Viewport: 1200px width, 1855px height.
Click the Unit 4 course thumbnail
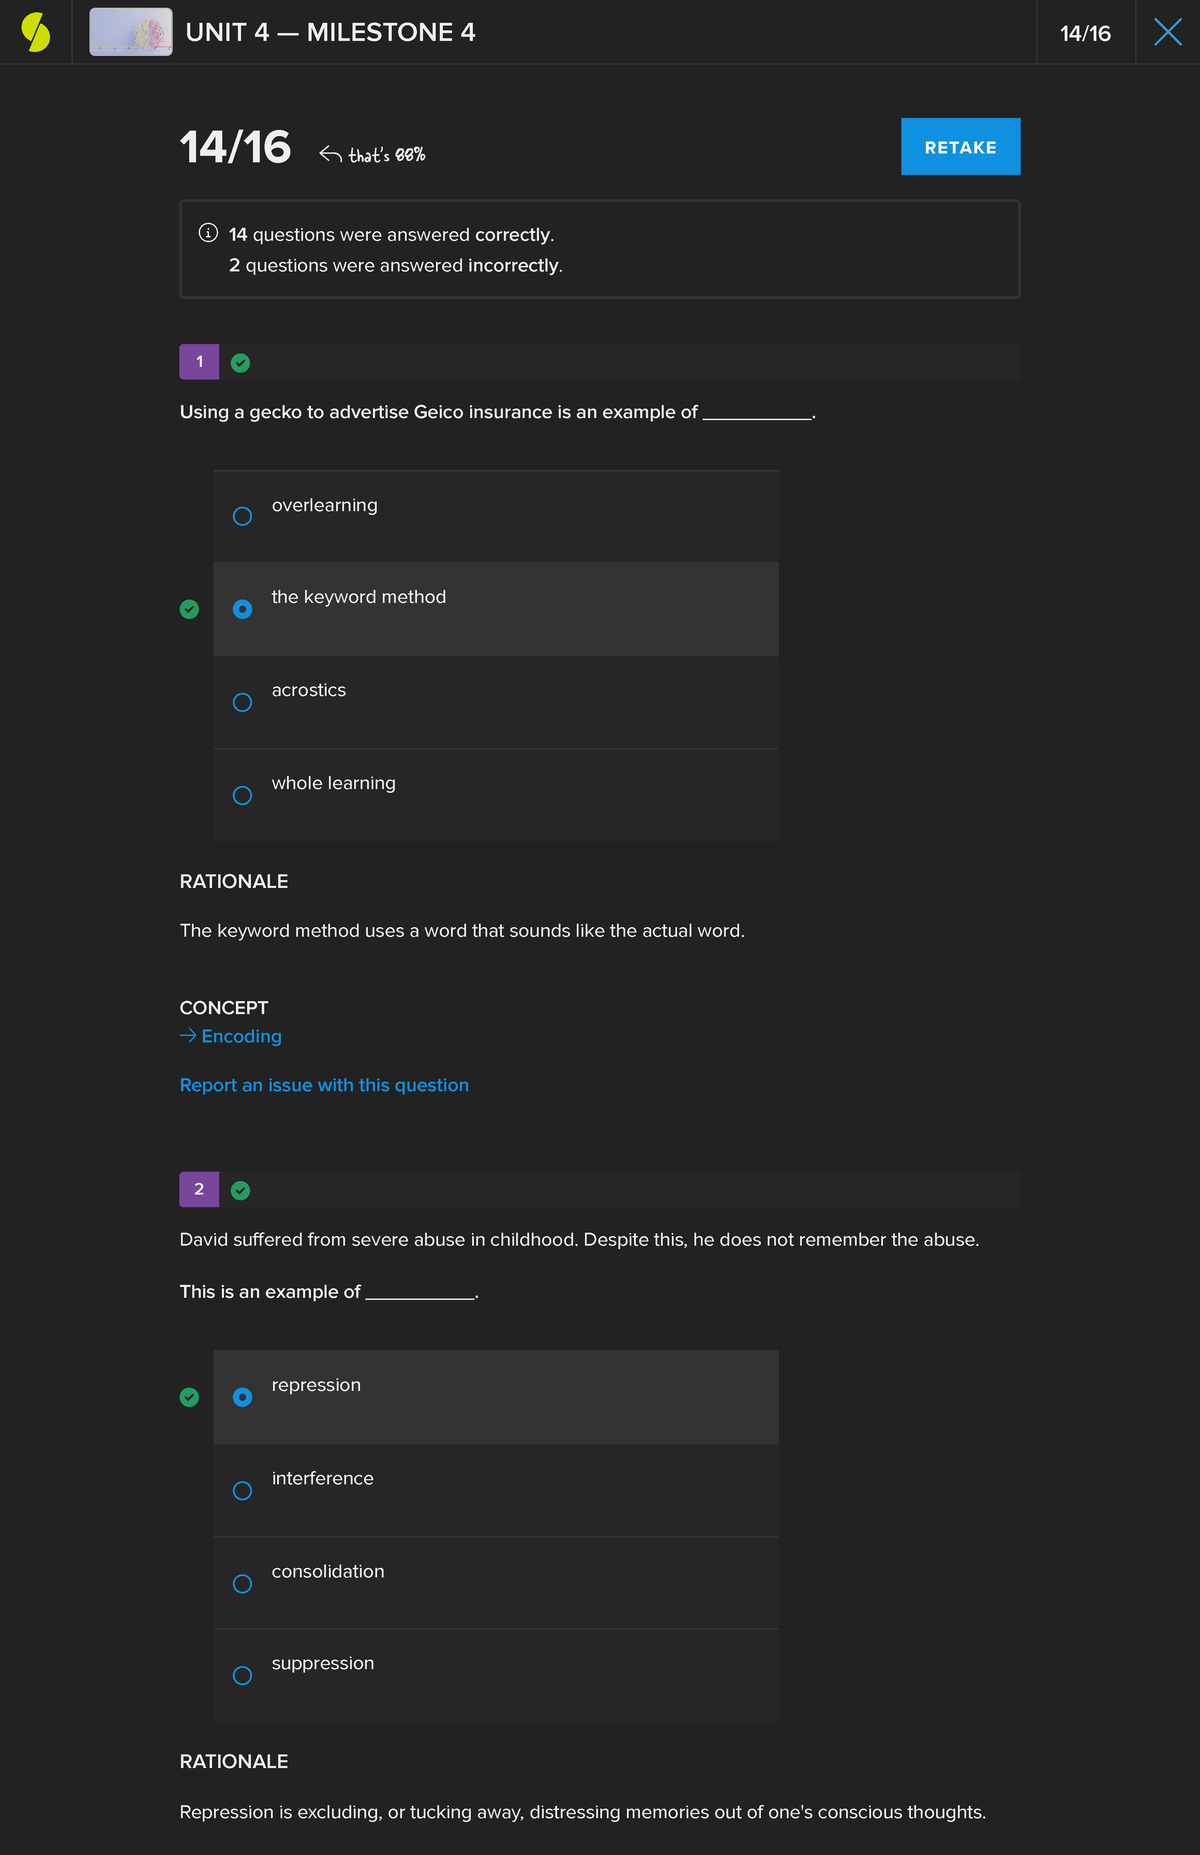(x=131, y=32)
